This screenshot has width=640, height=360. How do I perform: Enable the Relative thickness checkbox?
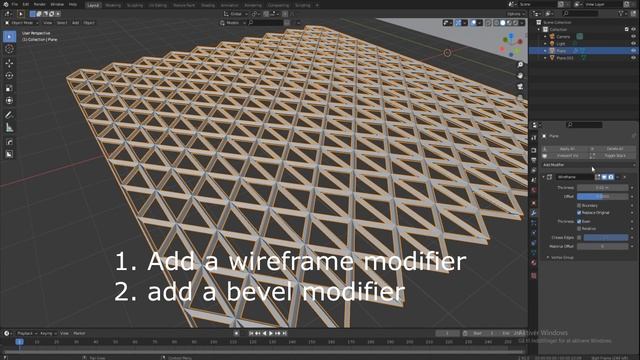point(579,229)
